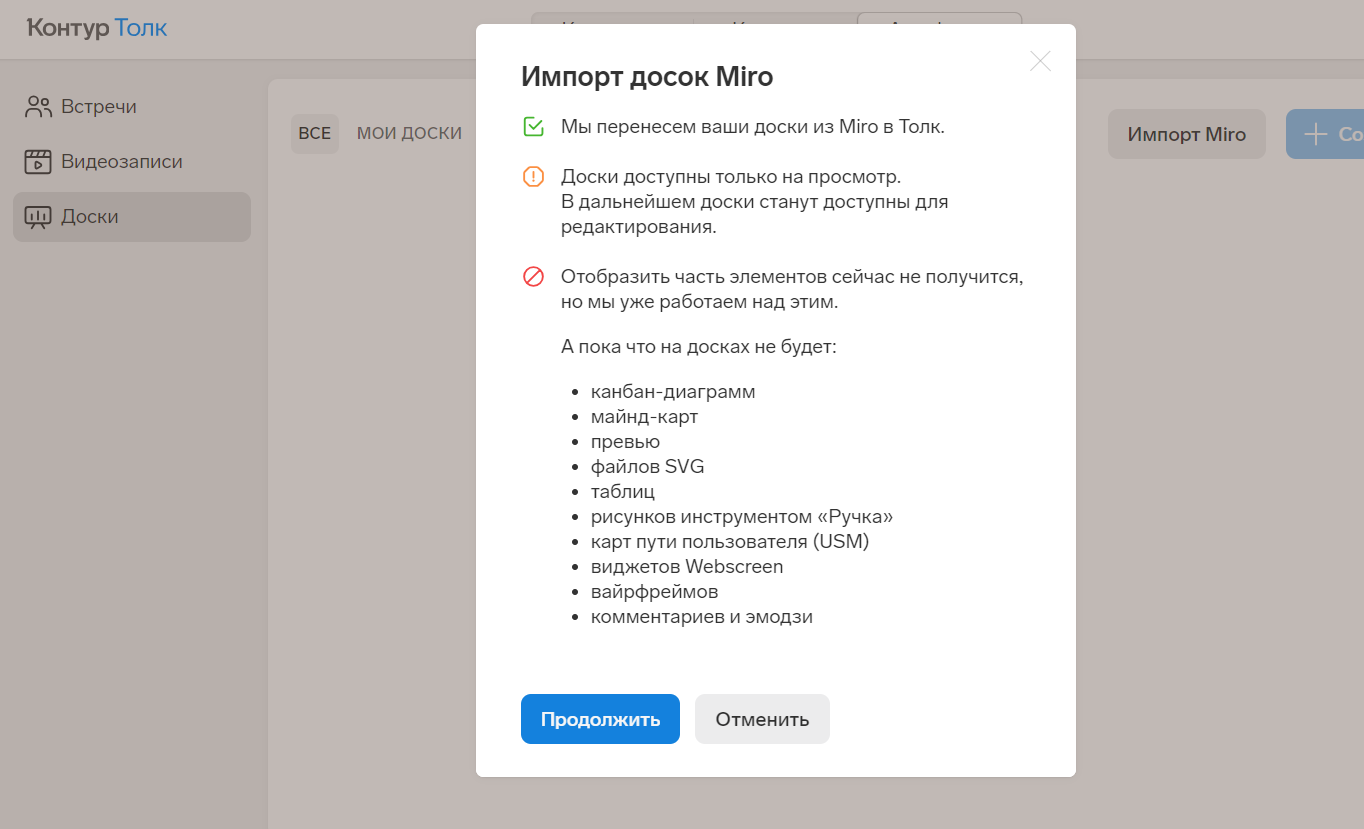The width and height of the screenshot is (1364, 829).
Task: Click the text майнд-карт
Action: pos(644,417)
